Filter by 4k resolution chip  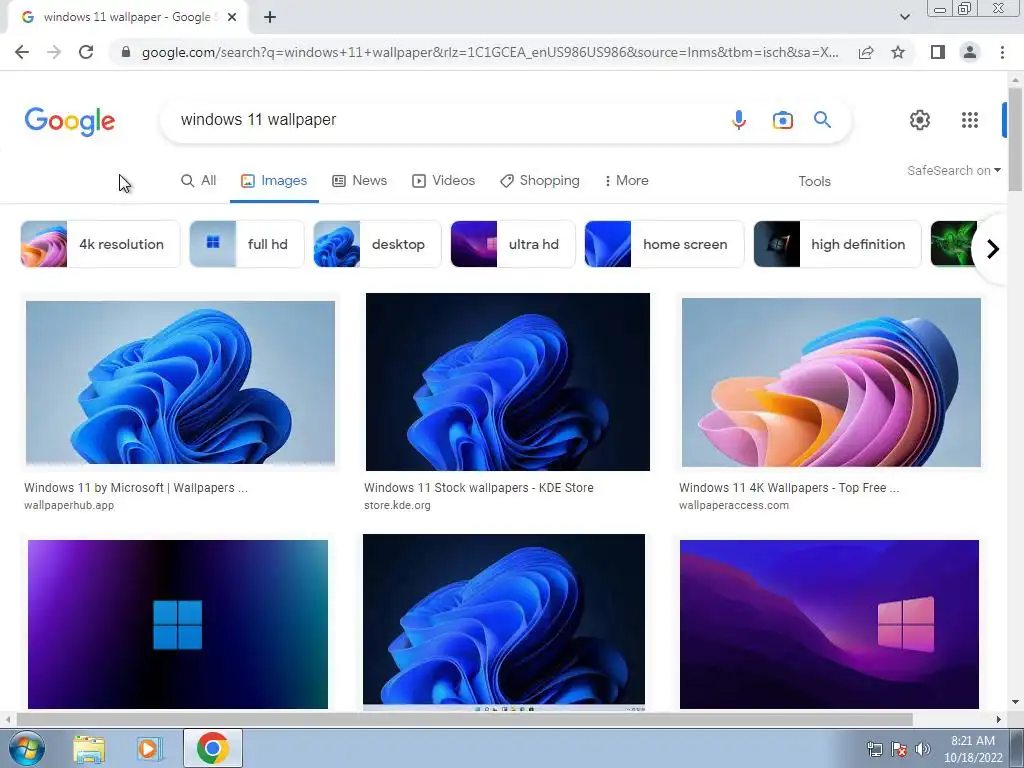pos(100,244)
